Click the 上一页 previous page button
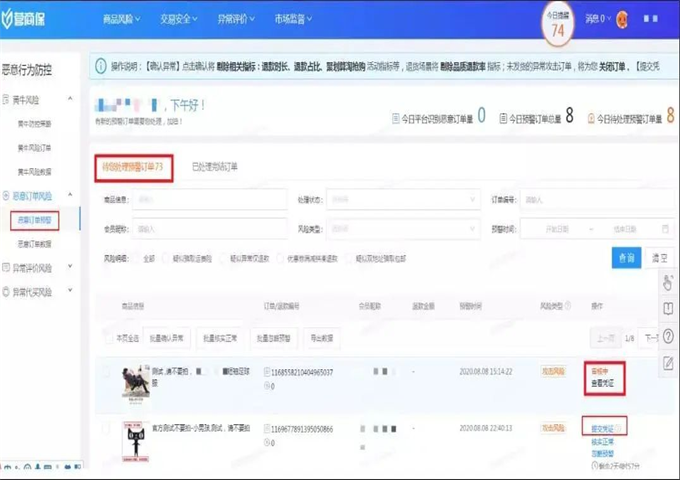This screenshot has width=680, height=480. tap(605, 338)
